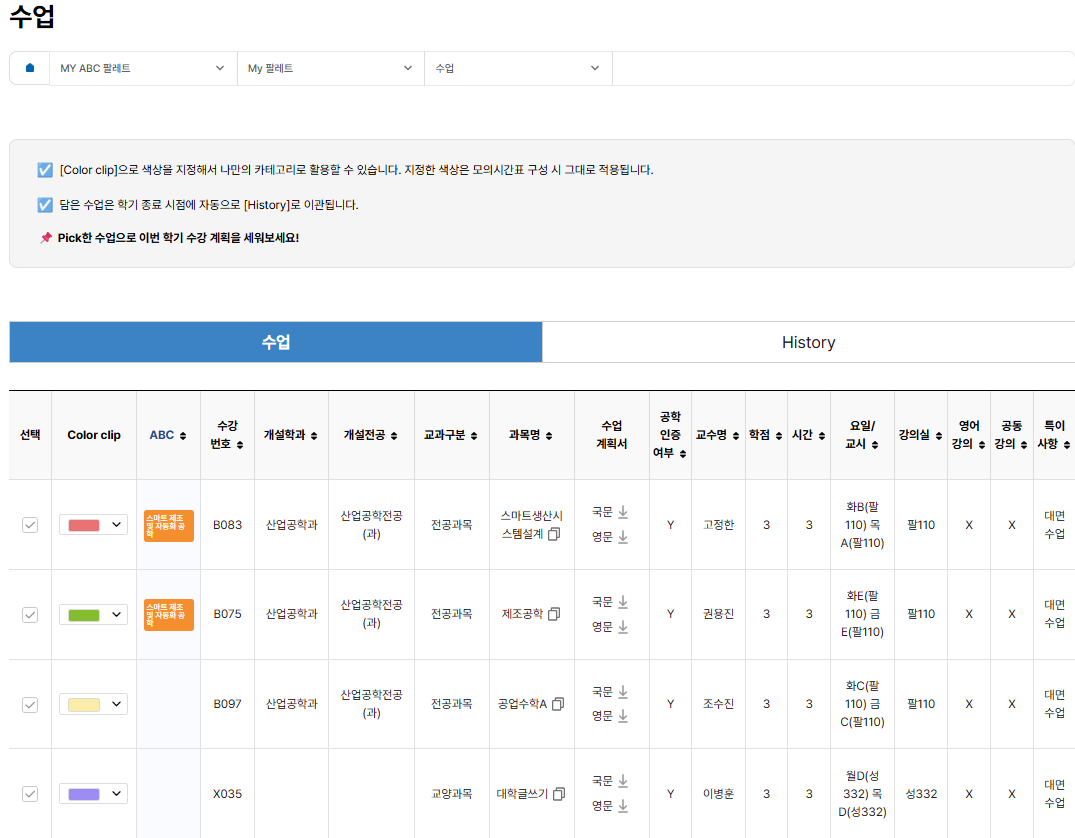The image size is (1075, 838).
Task: Download the 영문 syllabus for 제조공학
Action: coord(622,627)
